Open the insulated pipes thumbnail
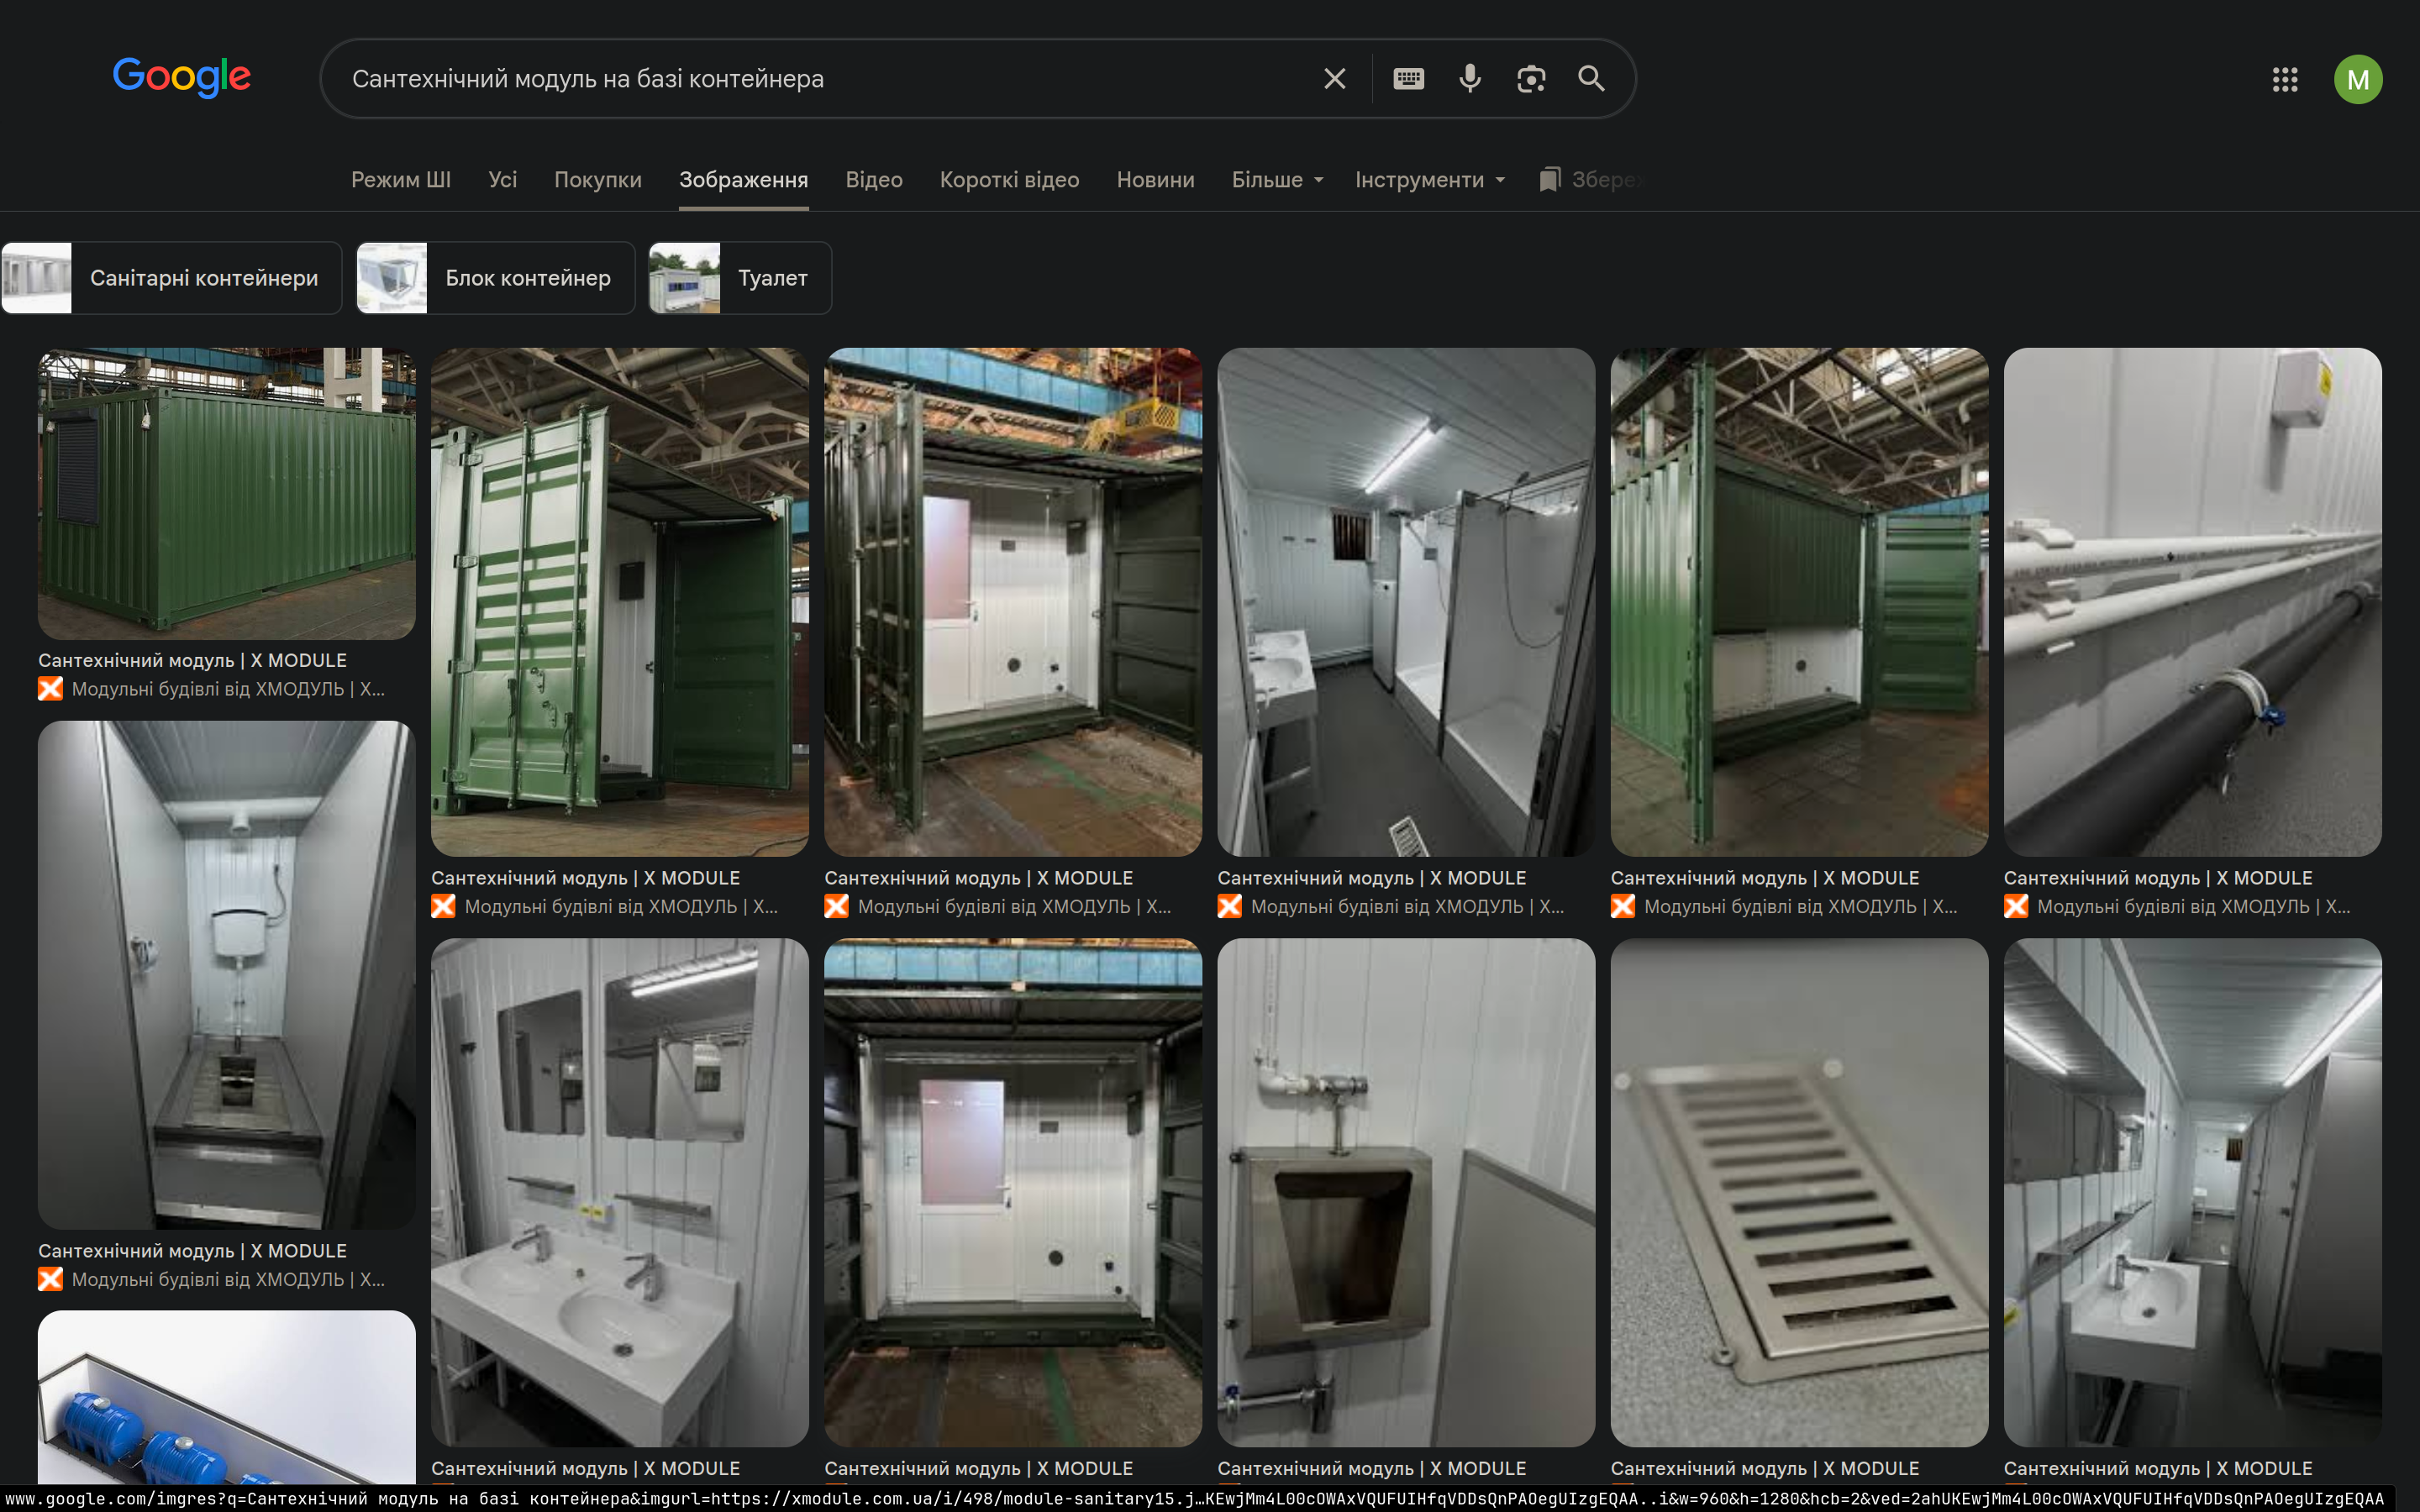2420x1512 pixels. coord(2193,602)
